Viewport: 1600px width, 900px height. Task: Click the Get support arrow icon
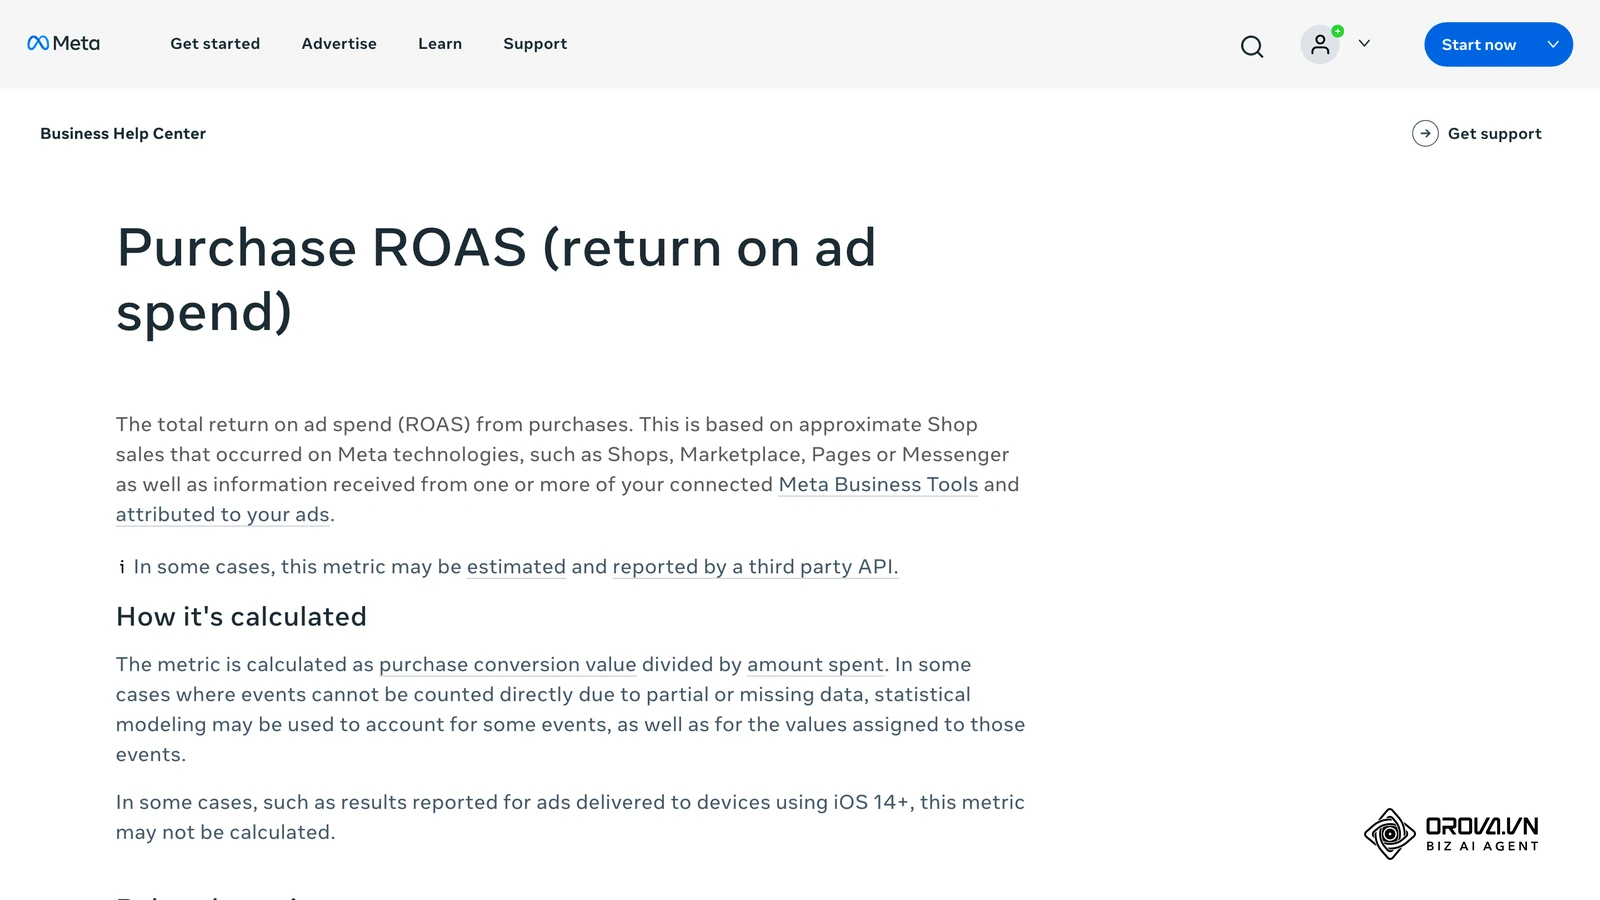[1425, 133]
